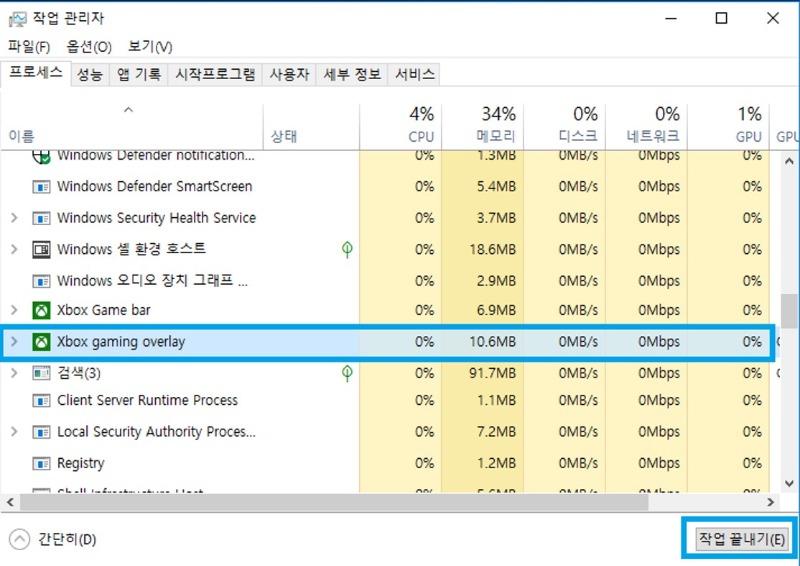This screenshot has width=800, height=566.
Task: Click the Local Security Authority Process icon
Action: pos(41,432)
